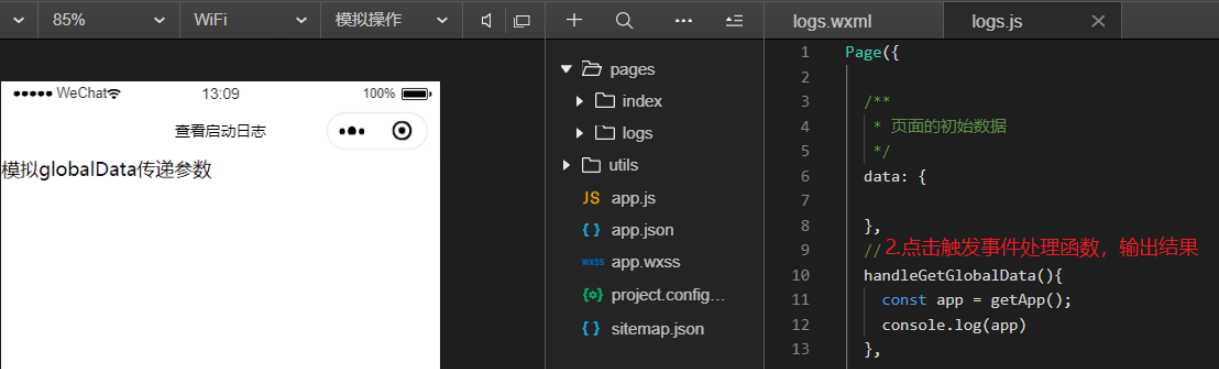
Task: Add new file with plus icon
Action: tap(573, 20)
